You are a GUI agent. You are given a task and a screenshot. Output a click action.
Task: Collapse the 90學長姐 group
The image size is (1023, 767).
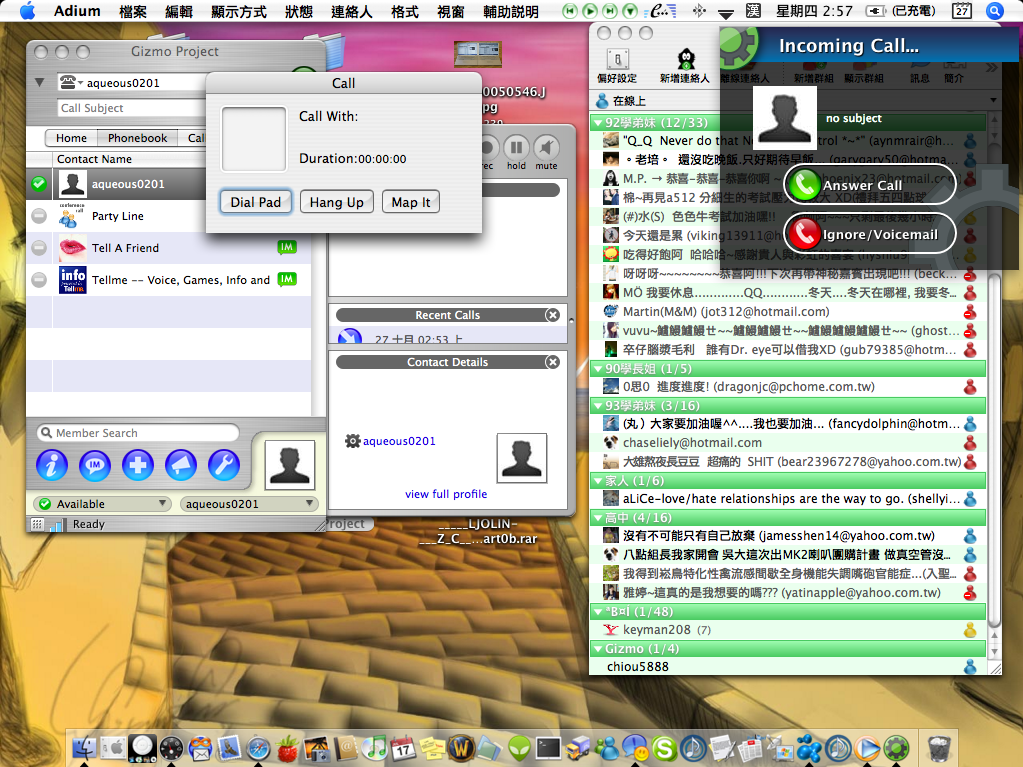coord(598,368)
